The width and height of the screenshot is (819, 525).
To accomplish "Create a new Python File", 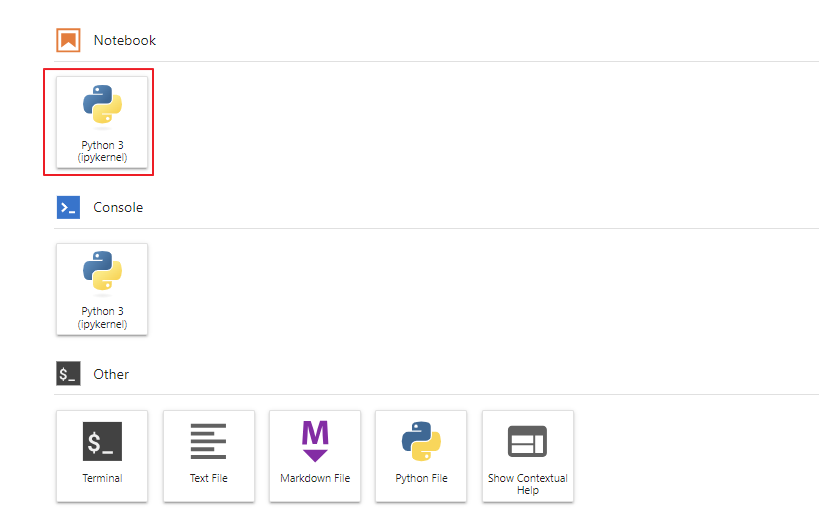I will click(421, 456).
